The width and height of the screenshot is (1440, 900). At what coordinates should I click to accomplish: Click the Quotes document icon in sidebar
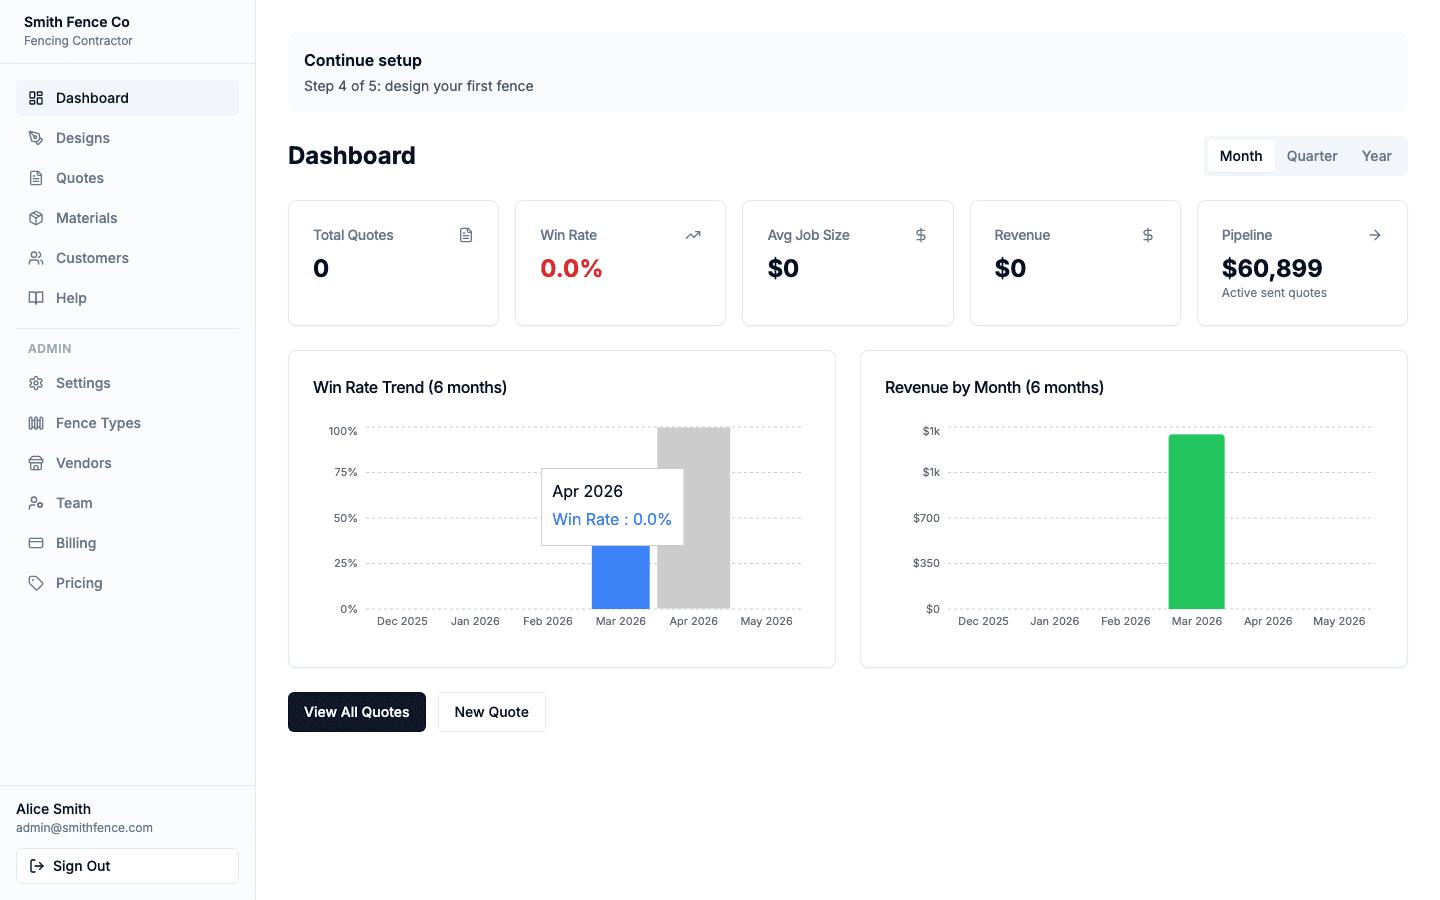pos(36,178)
